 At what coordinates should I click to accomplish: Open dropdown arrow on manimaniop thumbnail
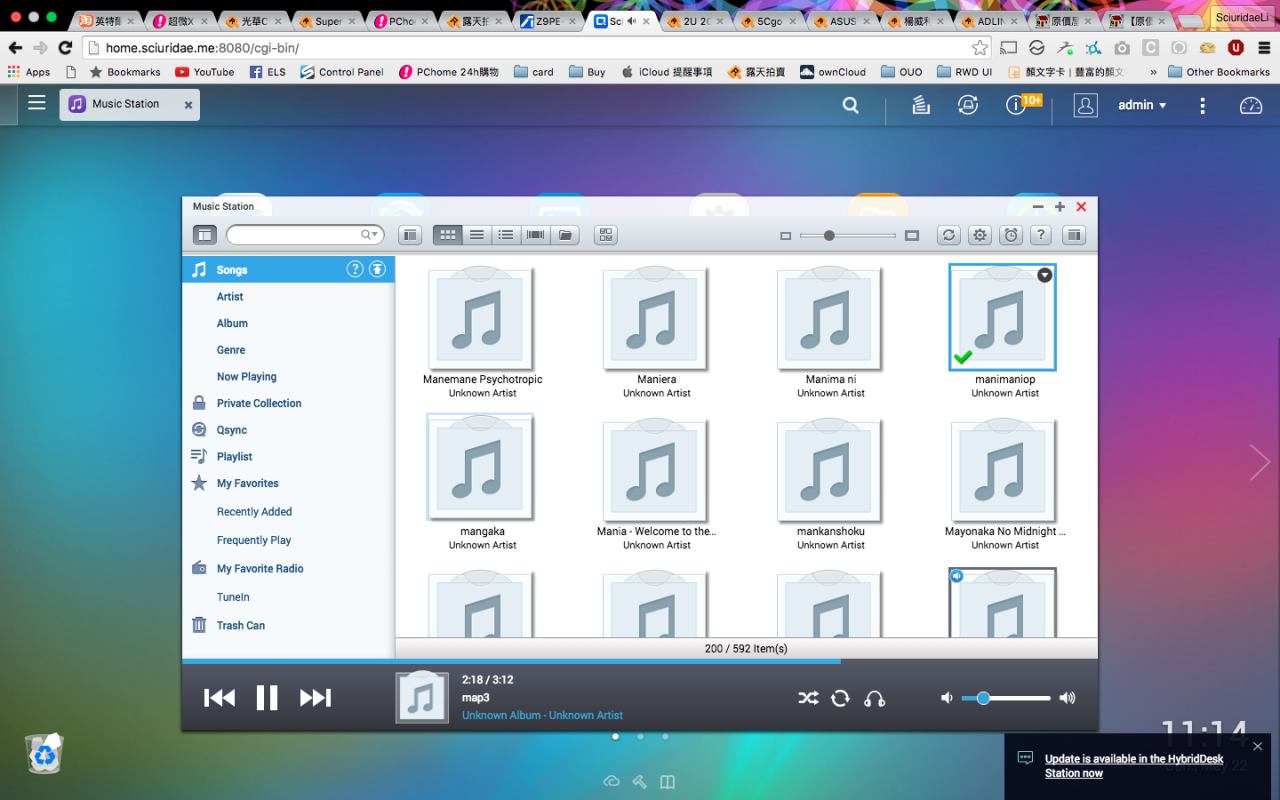(x=1044, y=275)
